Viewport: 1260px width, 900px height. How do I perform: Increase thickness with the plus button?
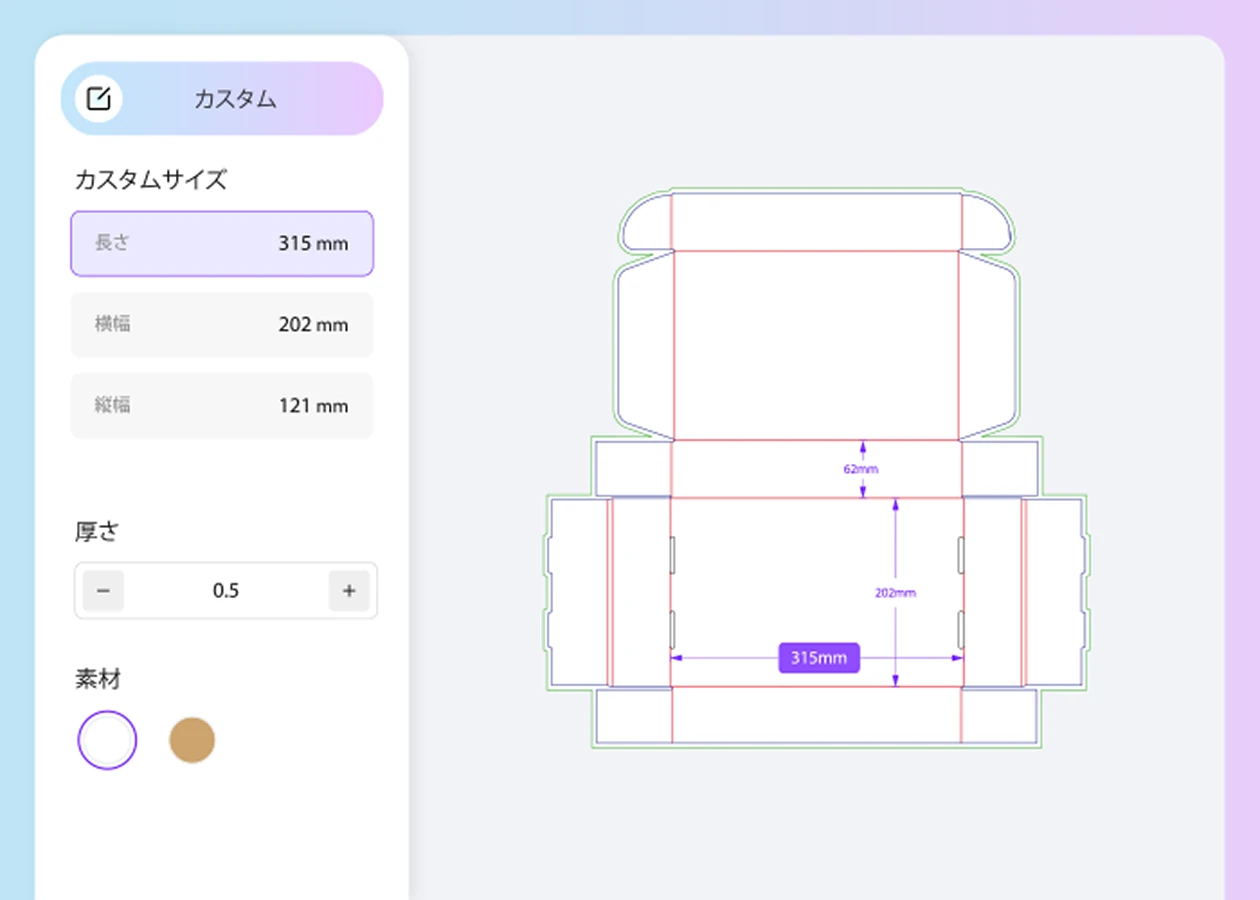click(x=349, y=591)
